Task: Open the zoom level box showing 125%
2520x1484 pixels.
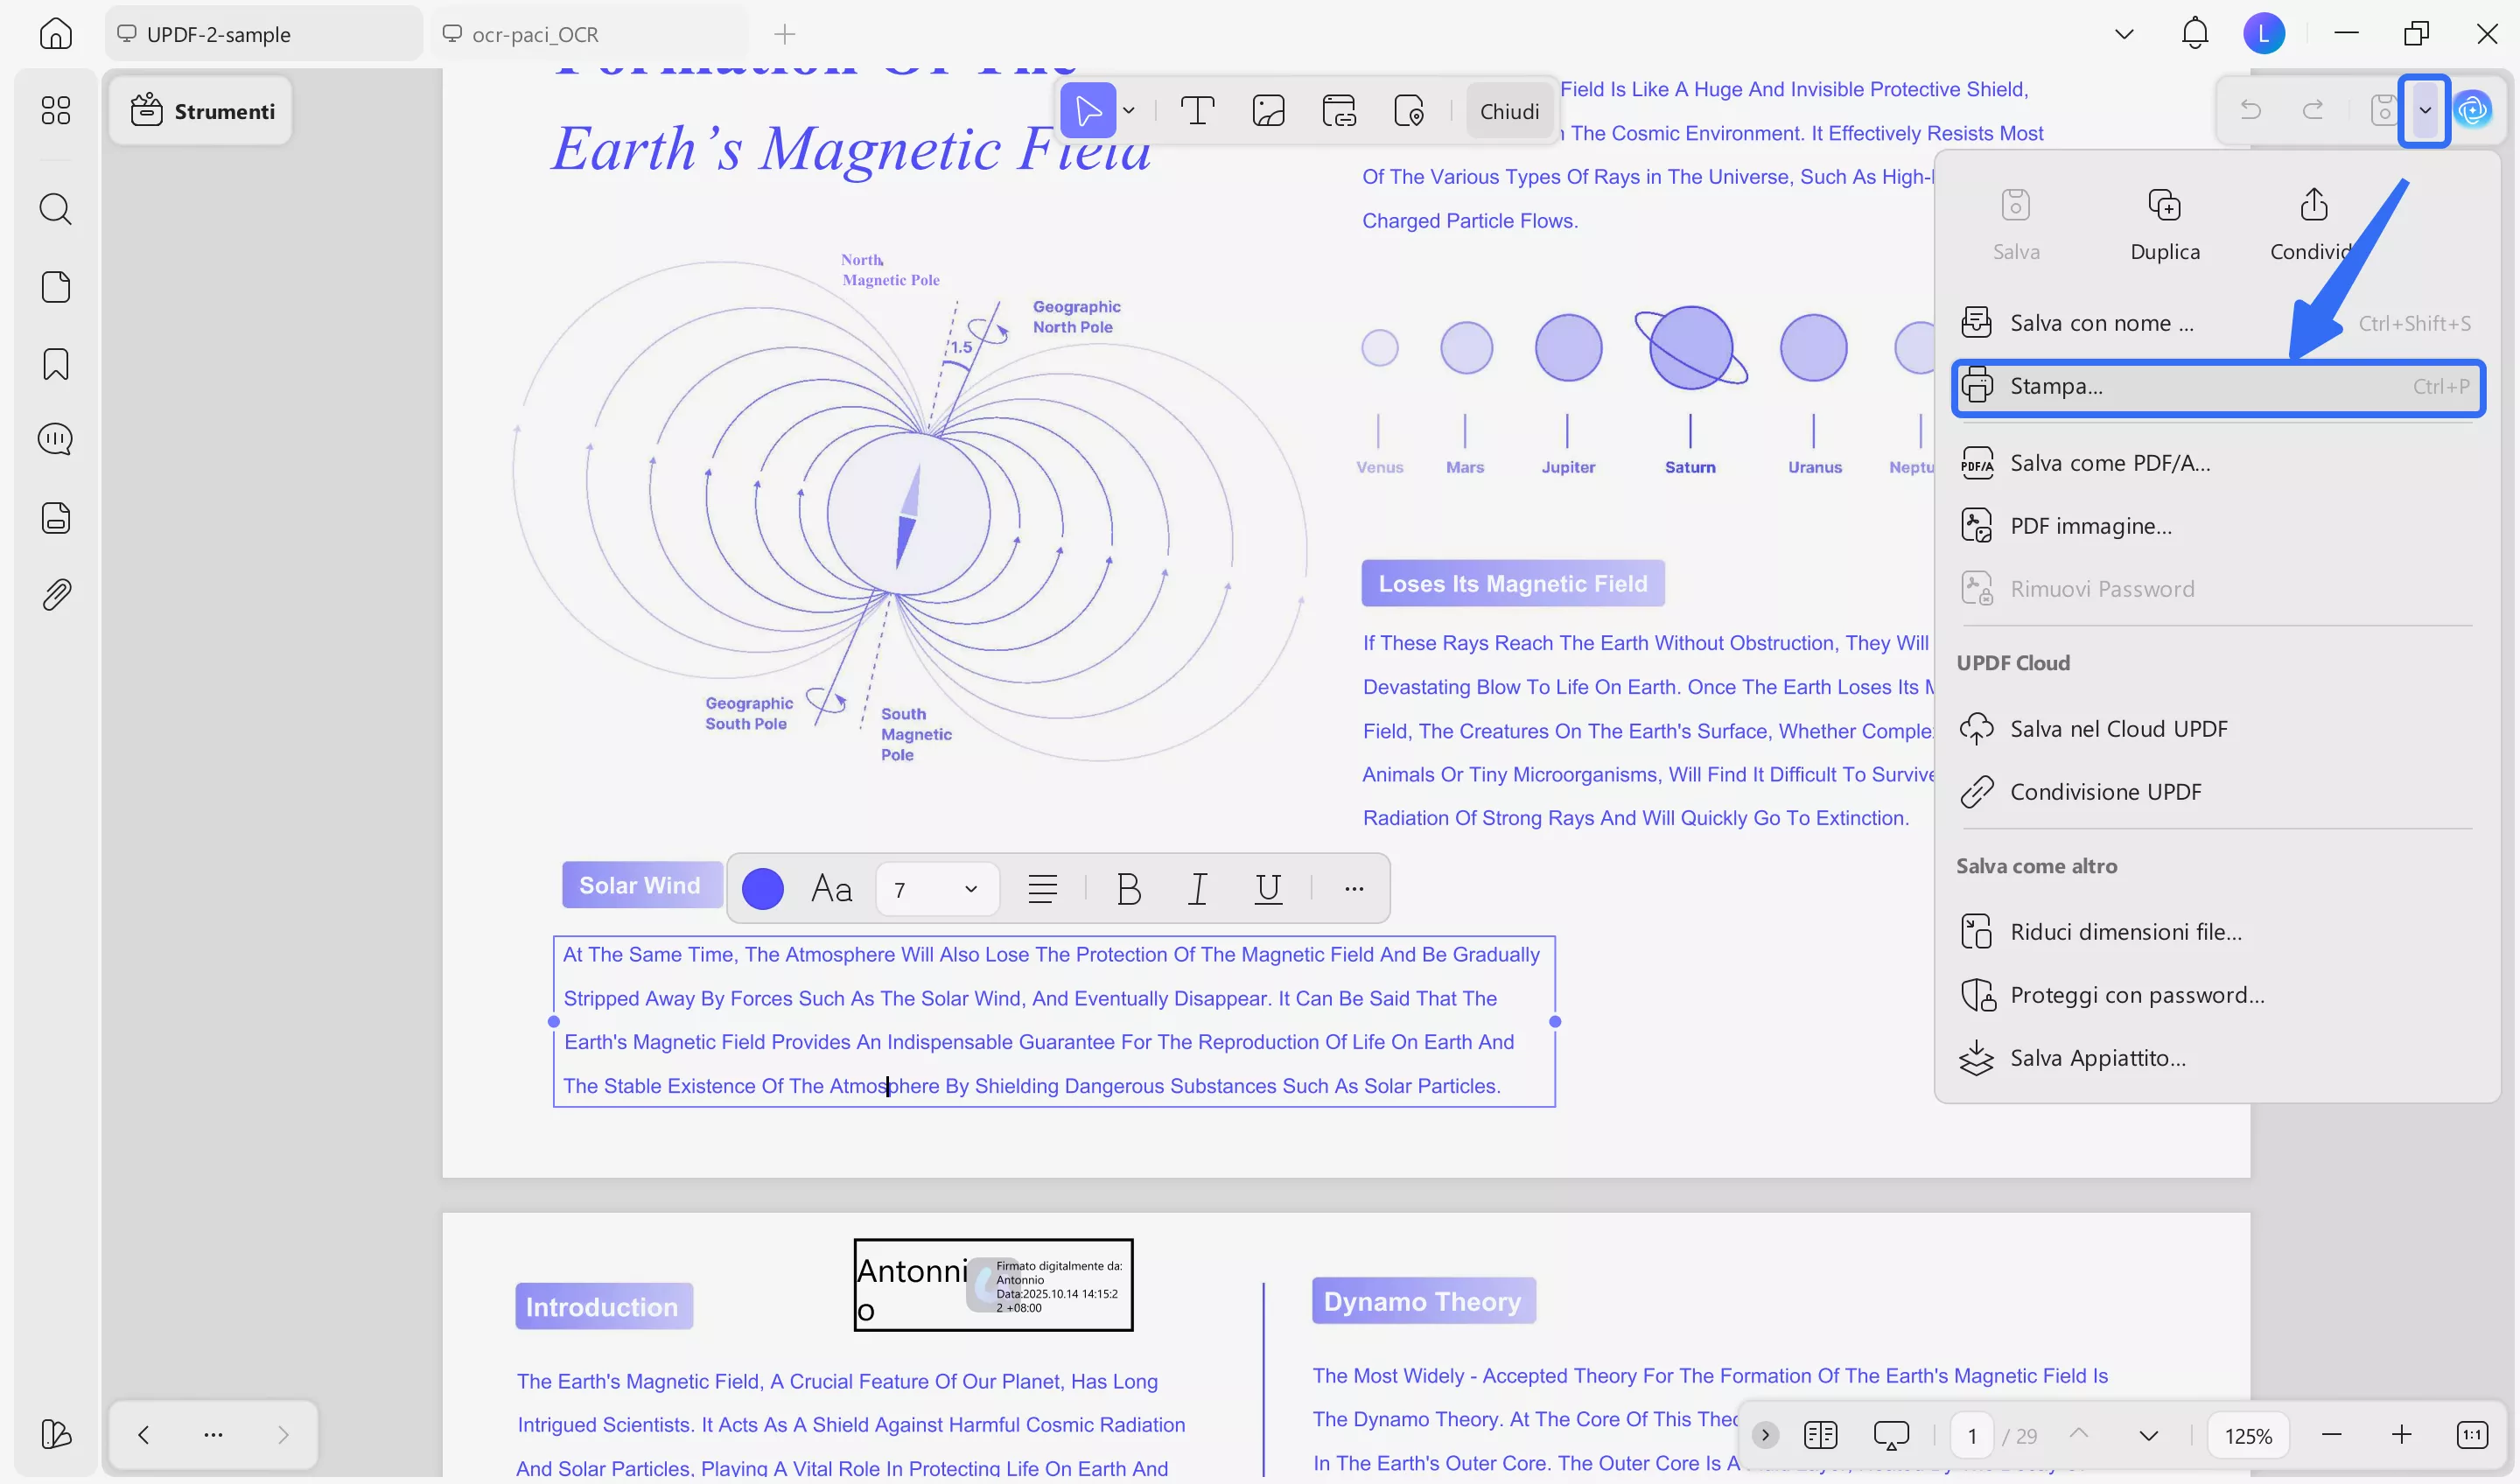Action: click(x=2247, y=1436)
